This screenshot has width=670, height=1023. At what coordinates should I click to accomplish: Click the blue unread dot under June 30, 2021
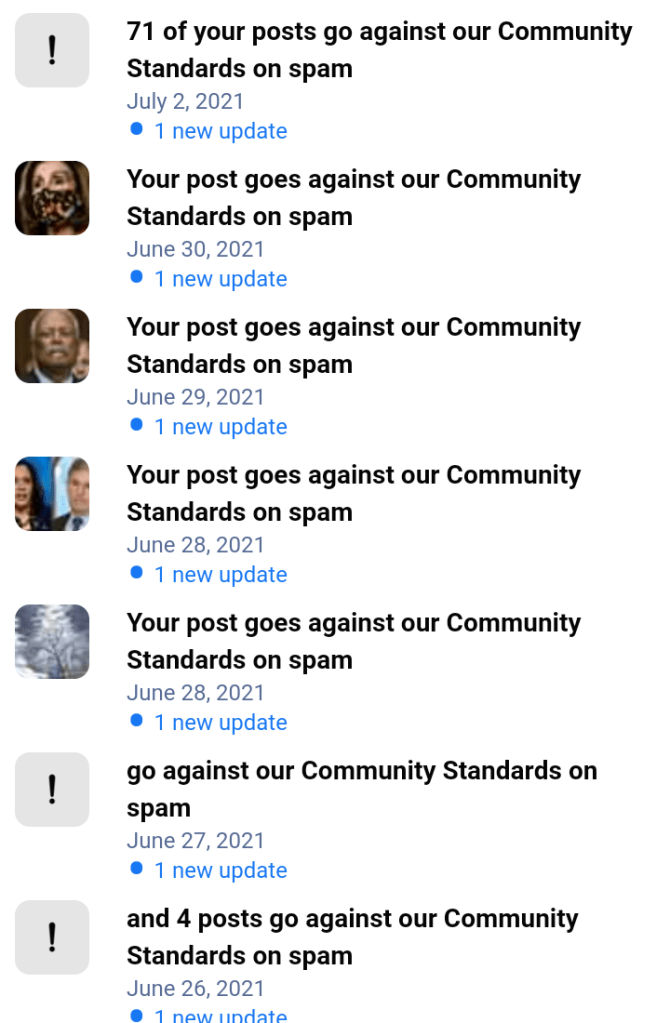pos(137,277)
